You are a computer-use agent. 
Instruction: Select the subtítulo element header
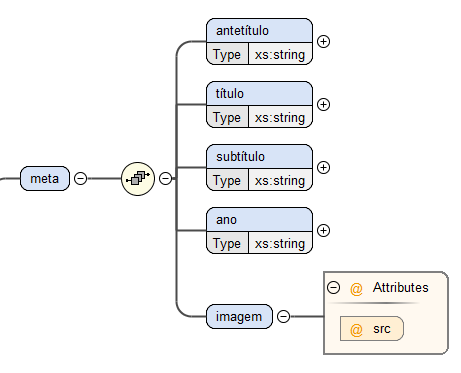coord(260,157)
